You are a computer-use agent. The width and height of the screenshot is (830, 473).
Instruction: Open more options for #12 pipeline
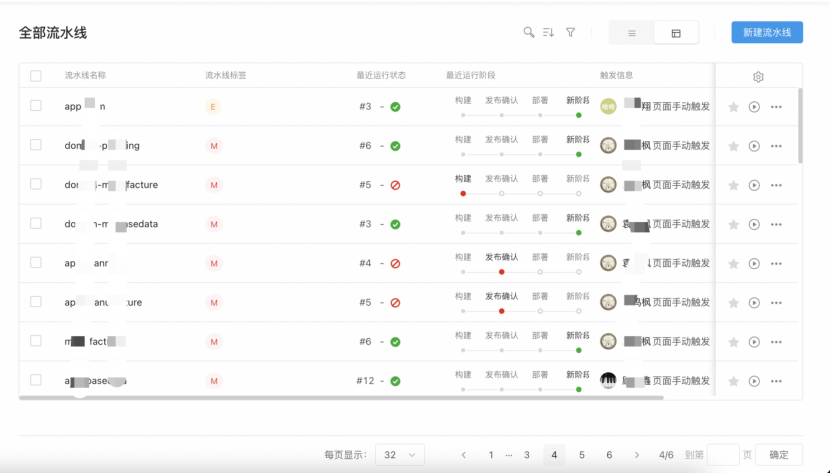click(776, 381)
